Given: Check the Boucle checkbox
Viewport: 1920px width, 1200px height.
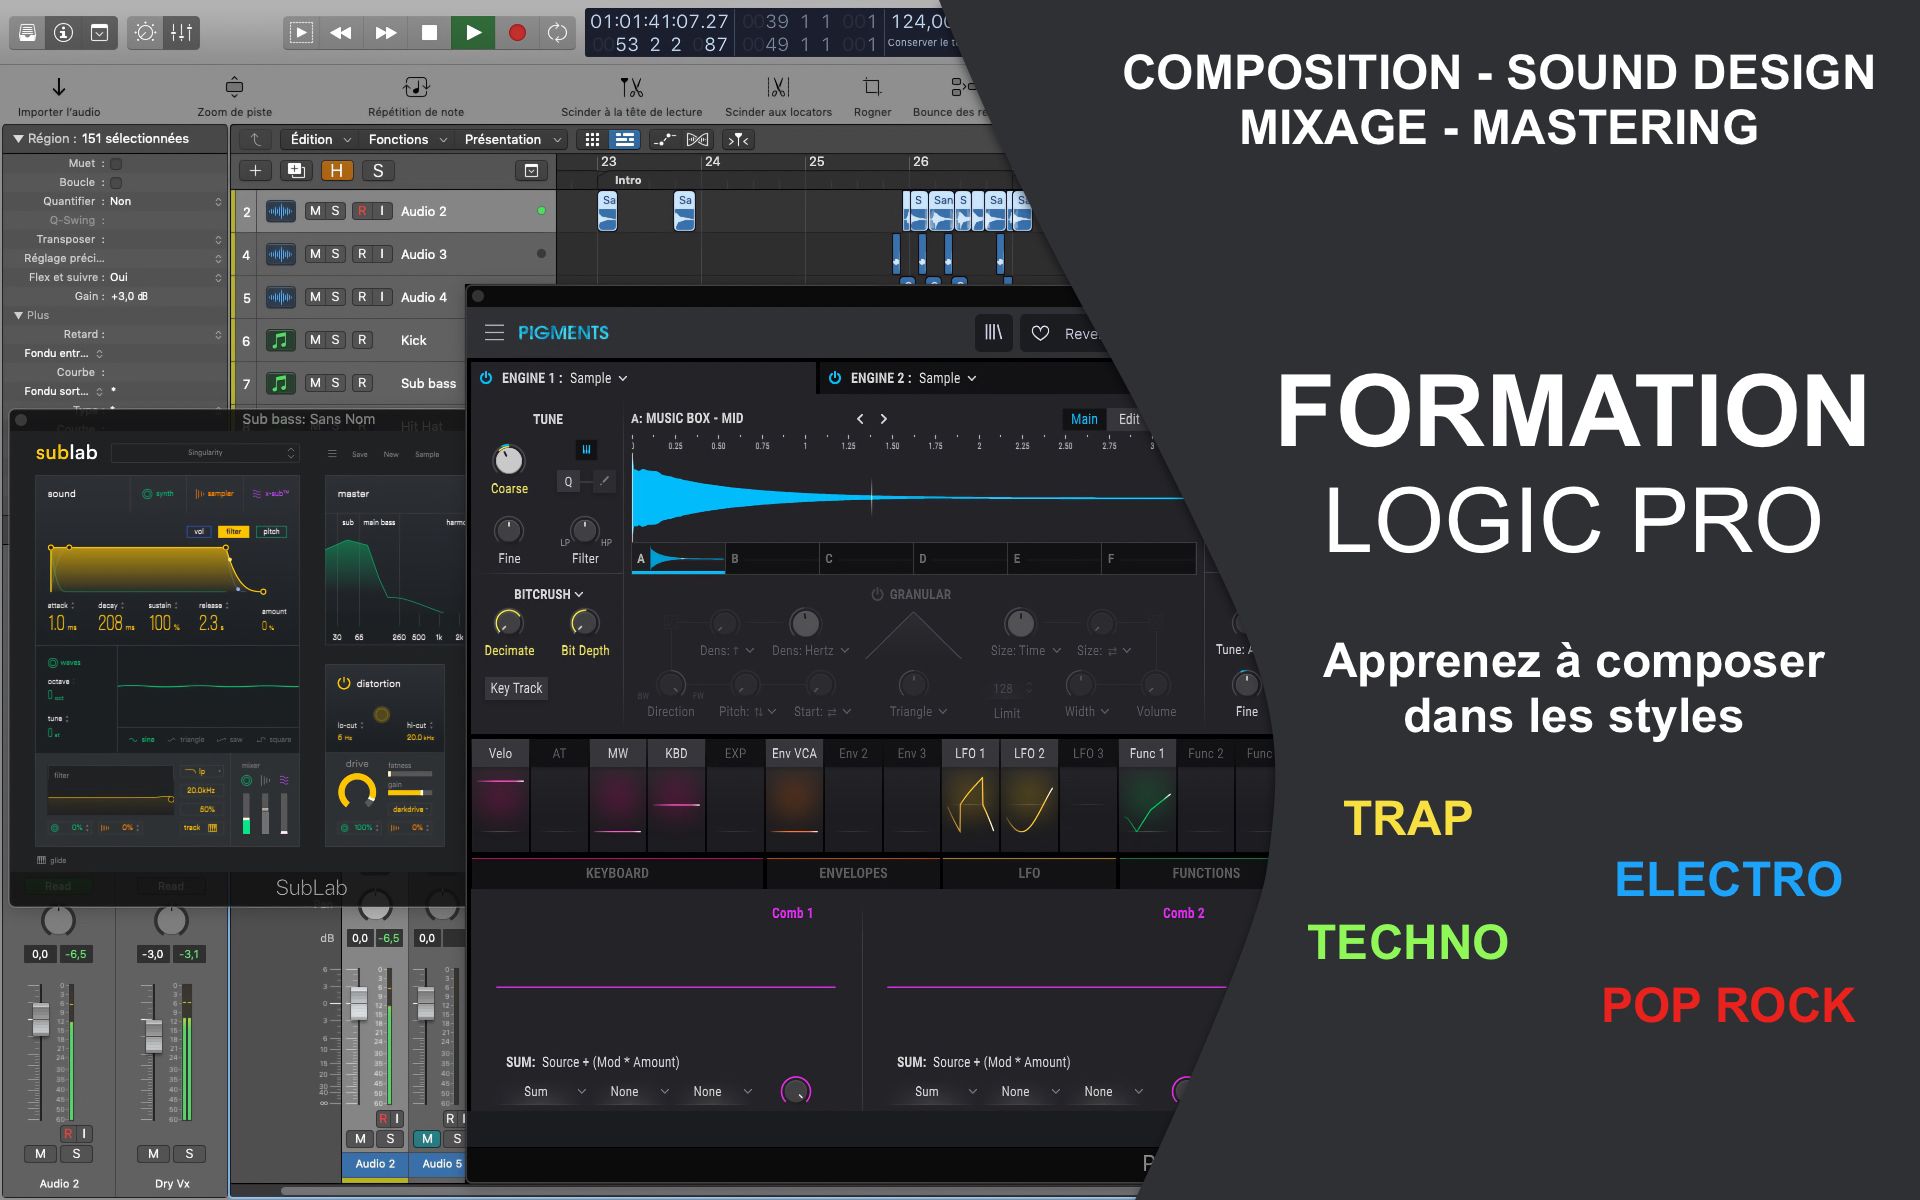Looking at the screenshot, I should (x=116, y=182).
